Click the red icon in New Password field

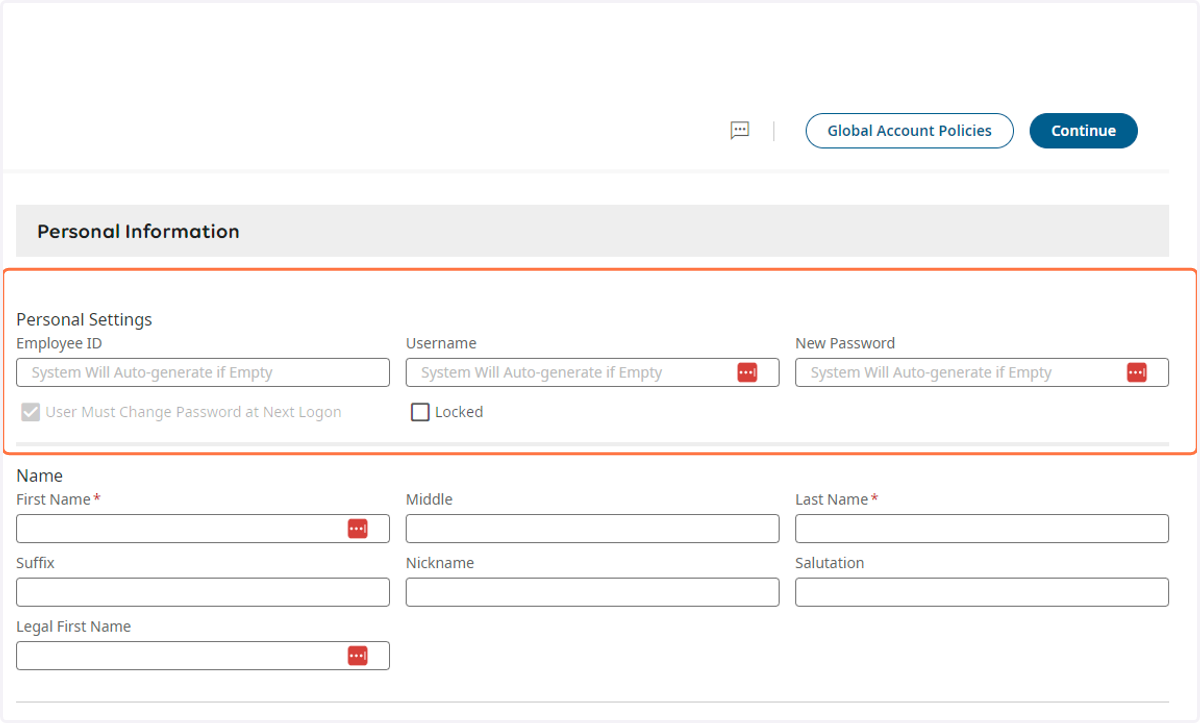coord(1137,372)
